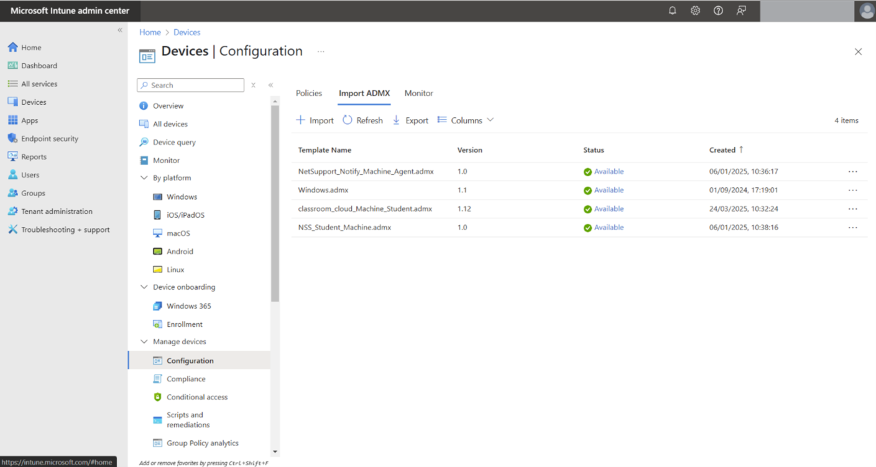Open Monitor in the Devices side menu

(x=166, y=160)
